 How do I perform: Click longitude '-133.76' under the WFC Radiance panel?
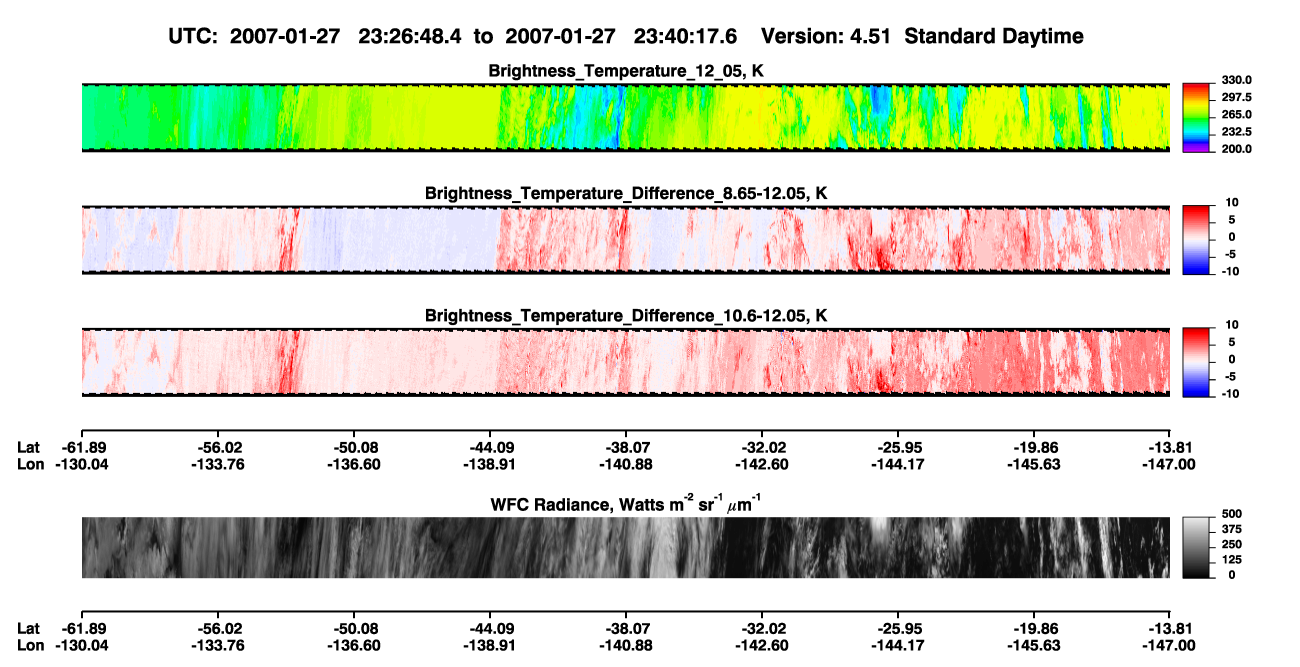[x=217, y=646]
